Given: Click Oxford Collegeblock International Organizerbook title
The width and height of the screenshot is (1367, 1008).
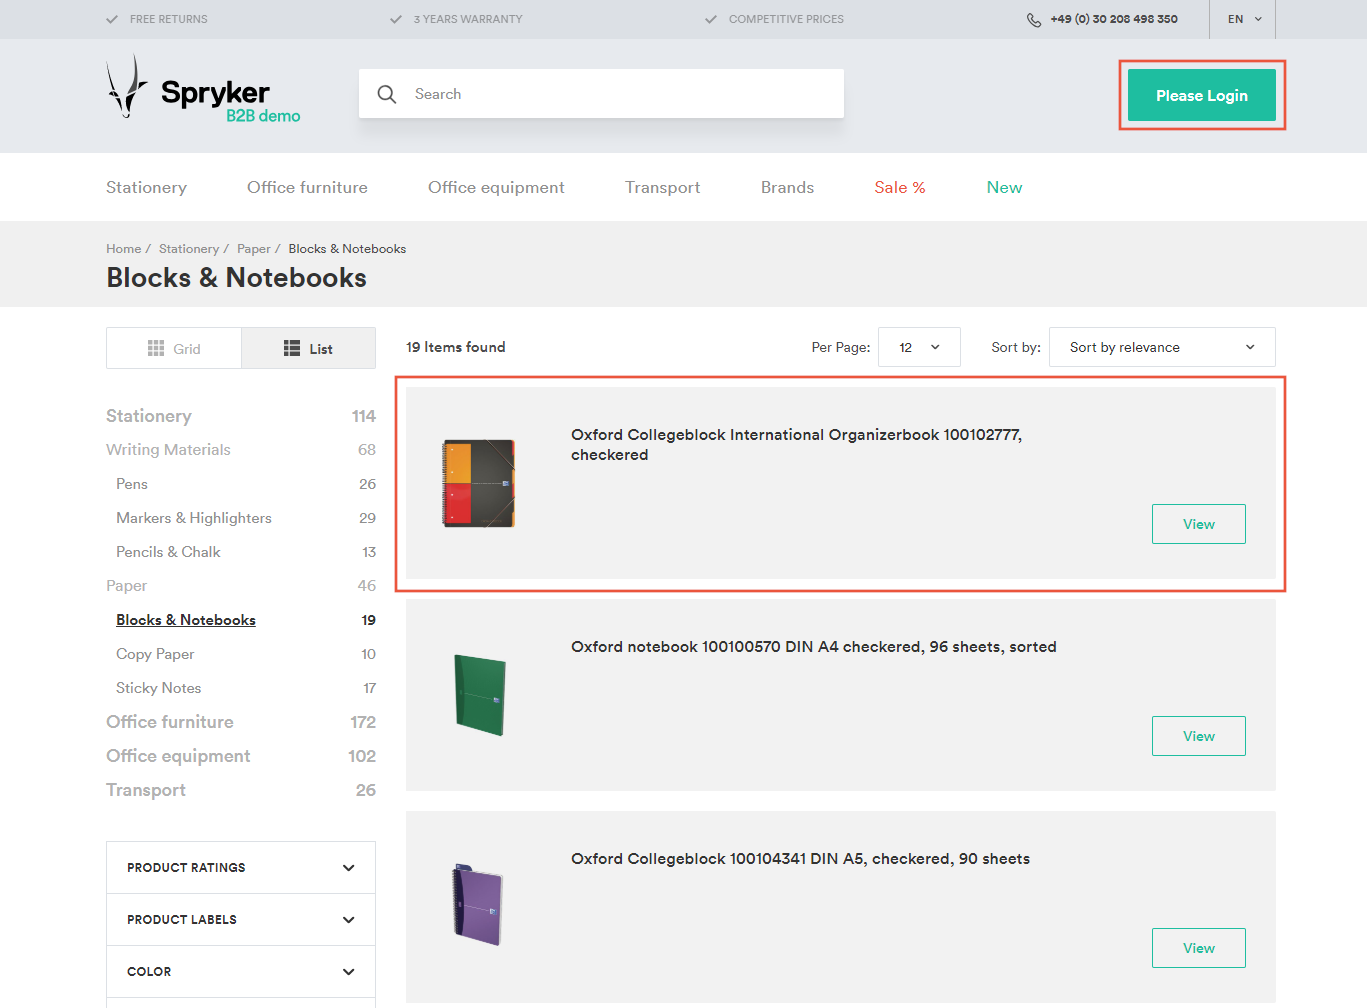Looking at the screenshot, I should [796, 445].
